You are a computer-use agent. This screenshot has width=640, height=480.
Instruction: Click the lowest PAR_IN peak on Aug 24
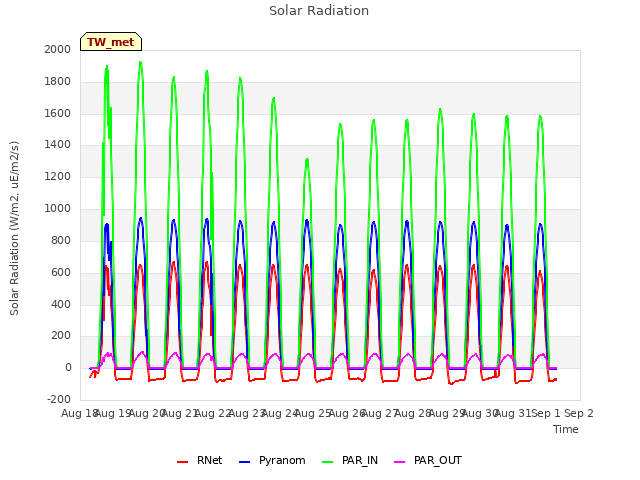tap(307, 160)
